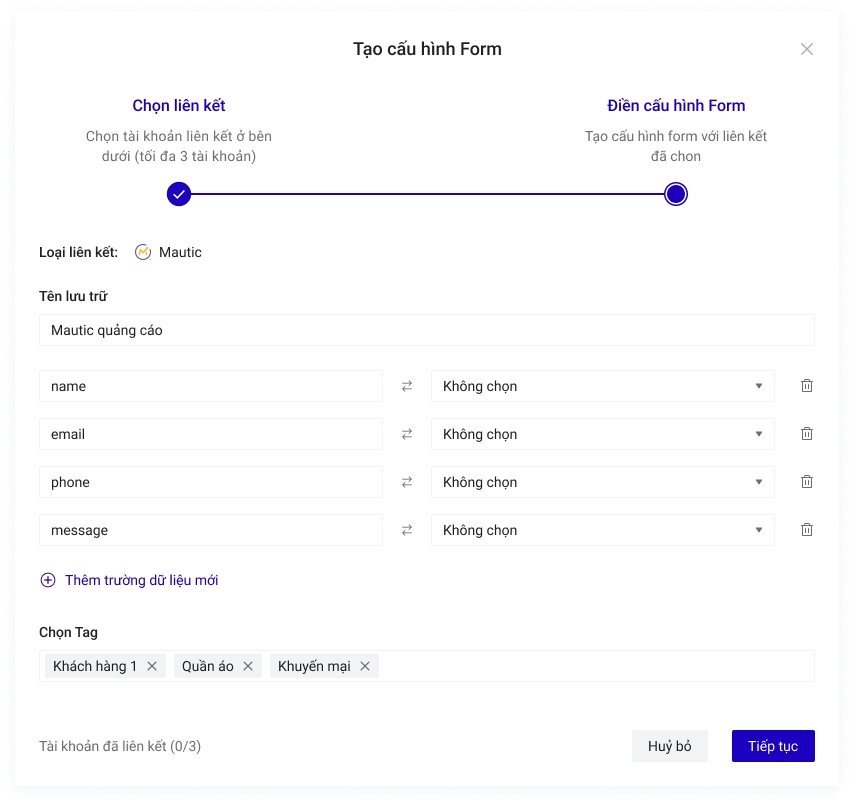This screenshot has height=804, width=854.
Task: Click the Mautic logo icon
Action: pyautogui.click(x=143, y=252)
